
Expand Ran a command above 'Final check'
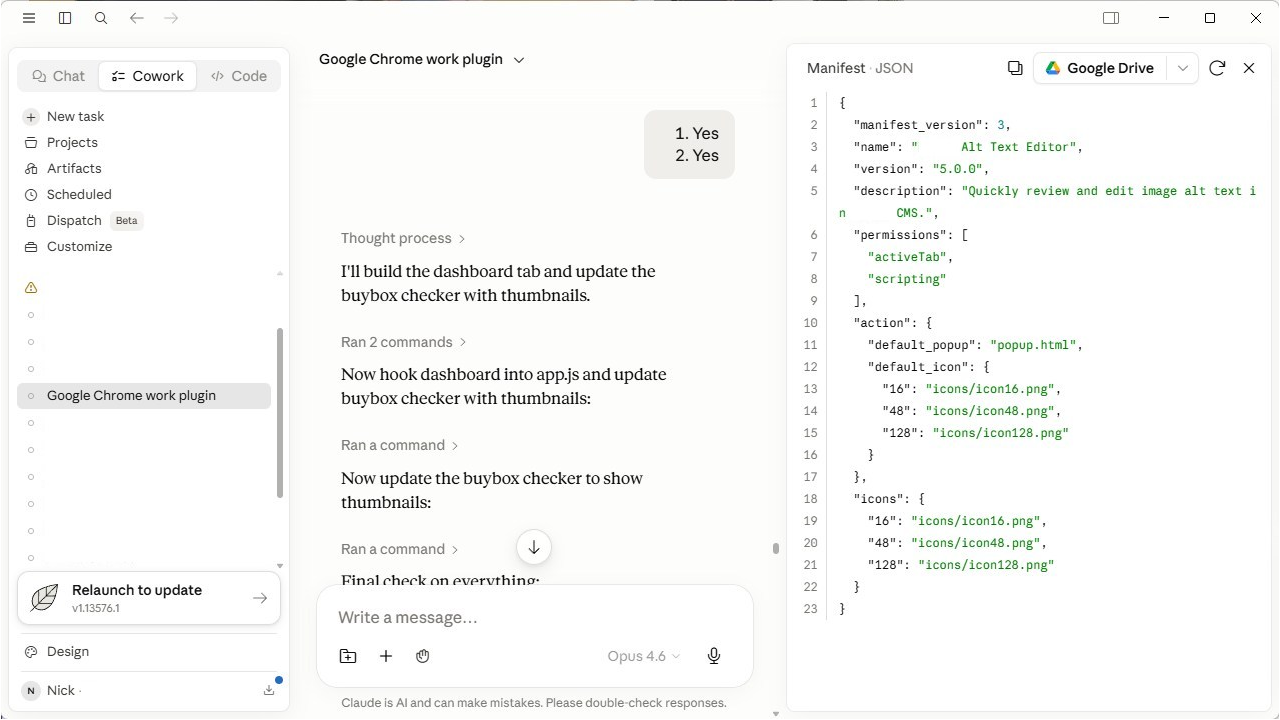tap(400, 549)
